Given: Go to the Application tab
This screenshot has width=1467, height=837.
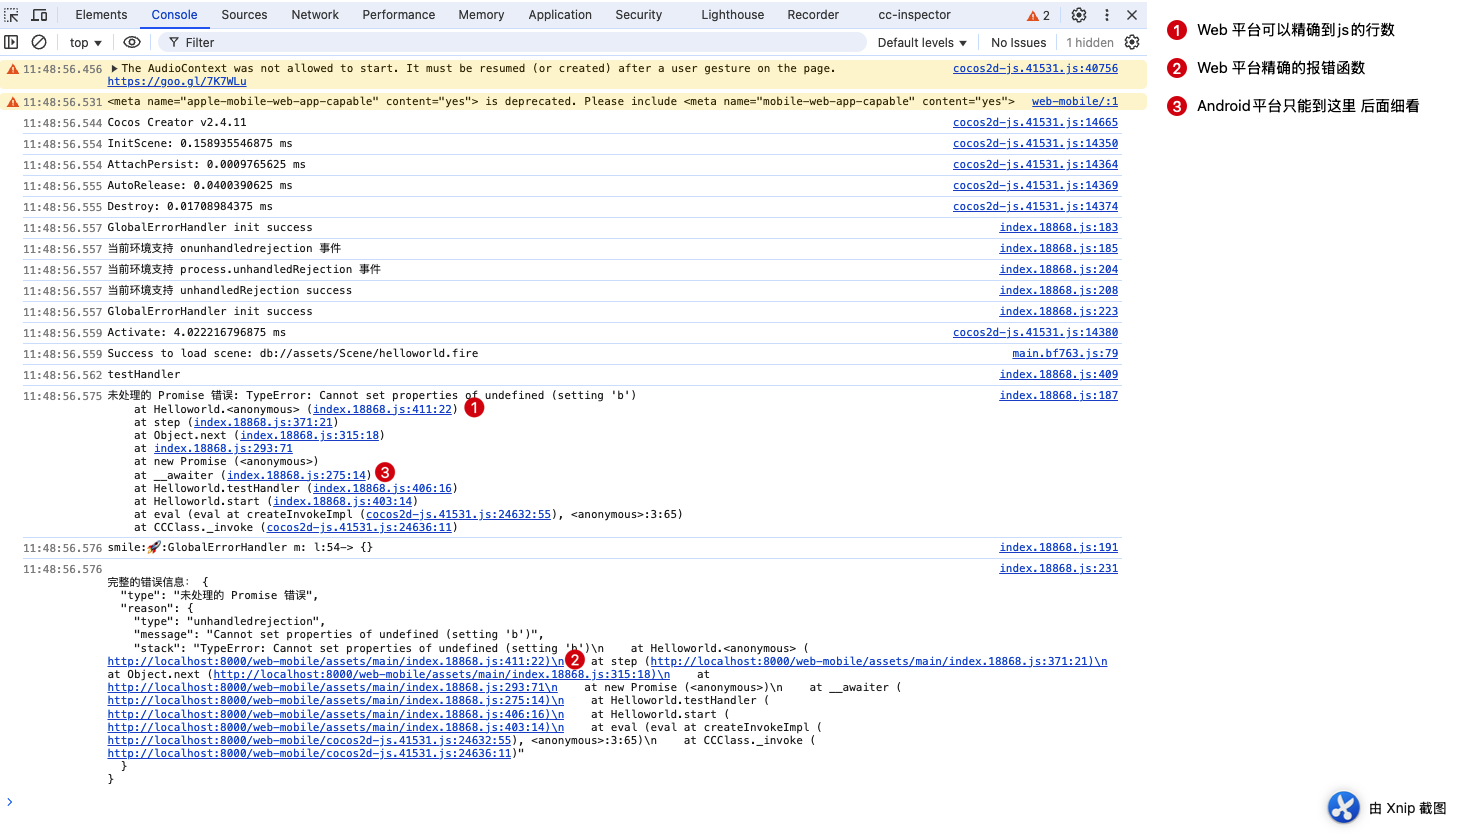Looking at the screenshot, I should coord(560,15).
